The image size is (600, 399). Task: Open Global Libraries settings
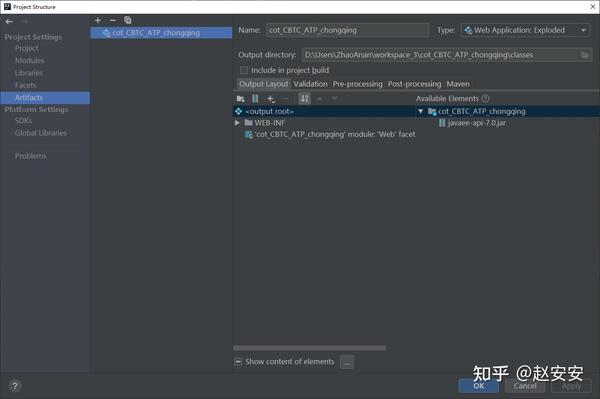tap(41, 133)
